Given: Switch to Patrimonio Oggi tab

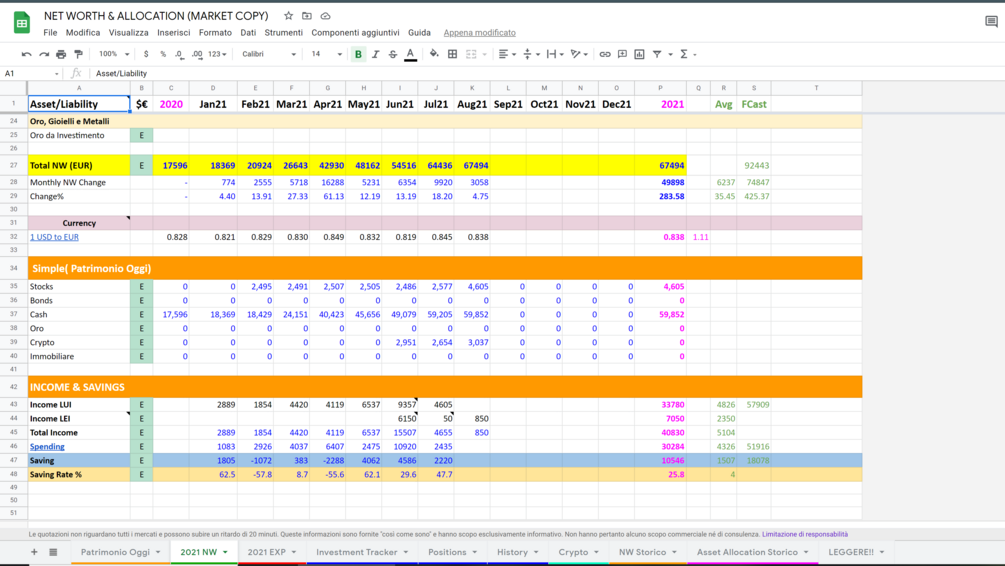Looking at the screenshot, I should click(x=120, y=552).
